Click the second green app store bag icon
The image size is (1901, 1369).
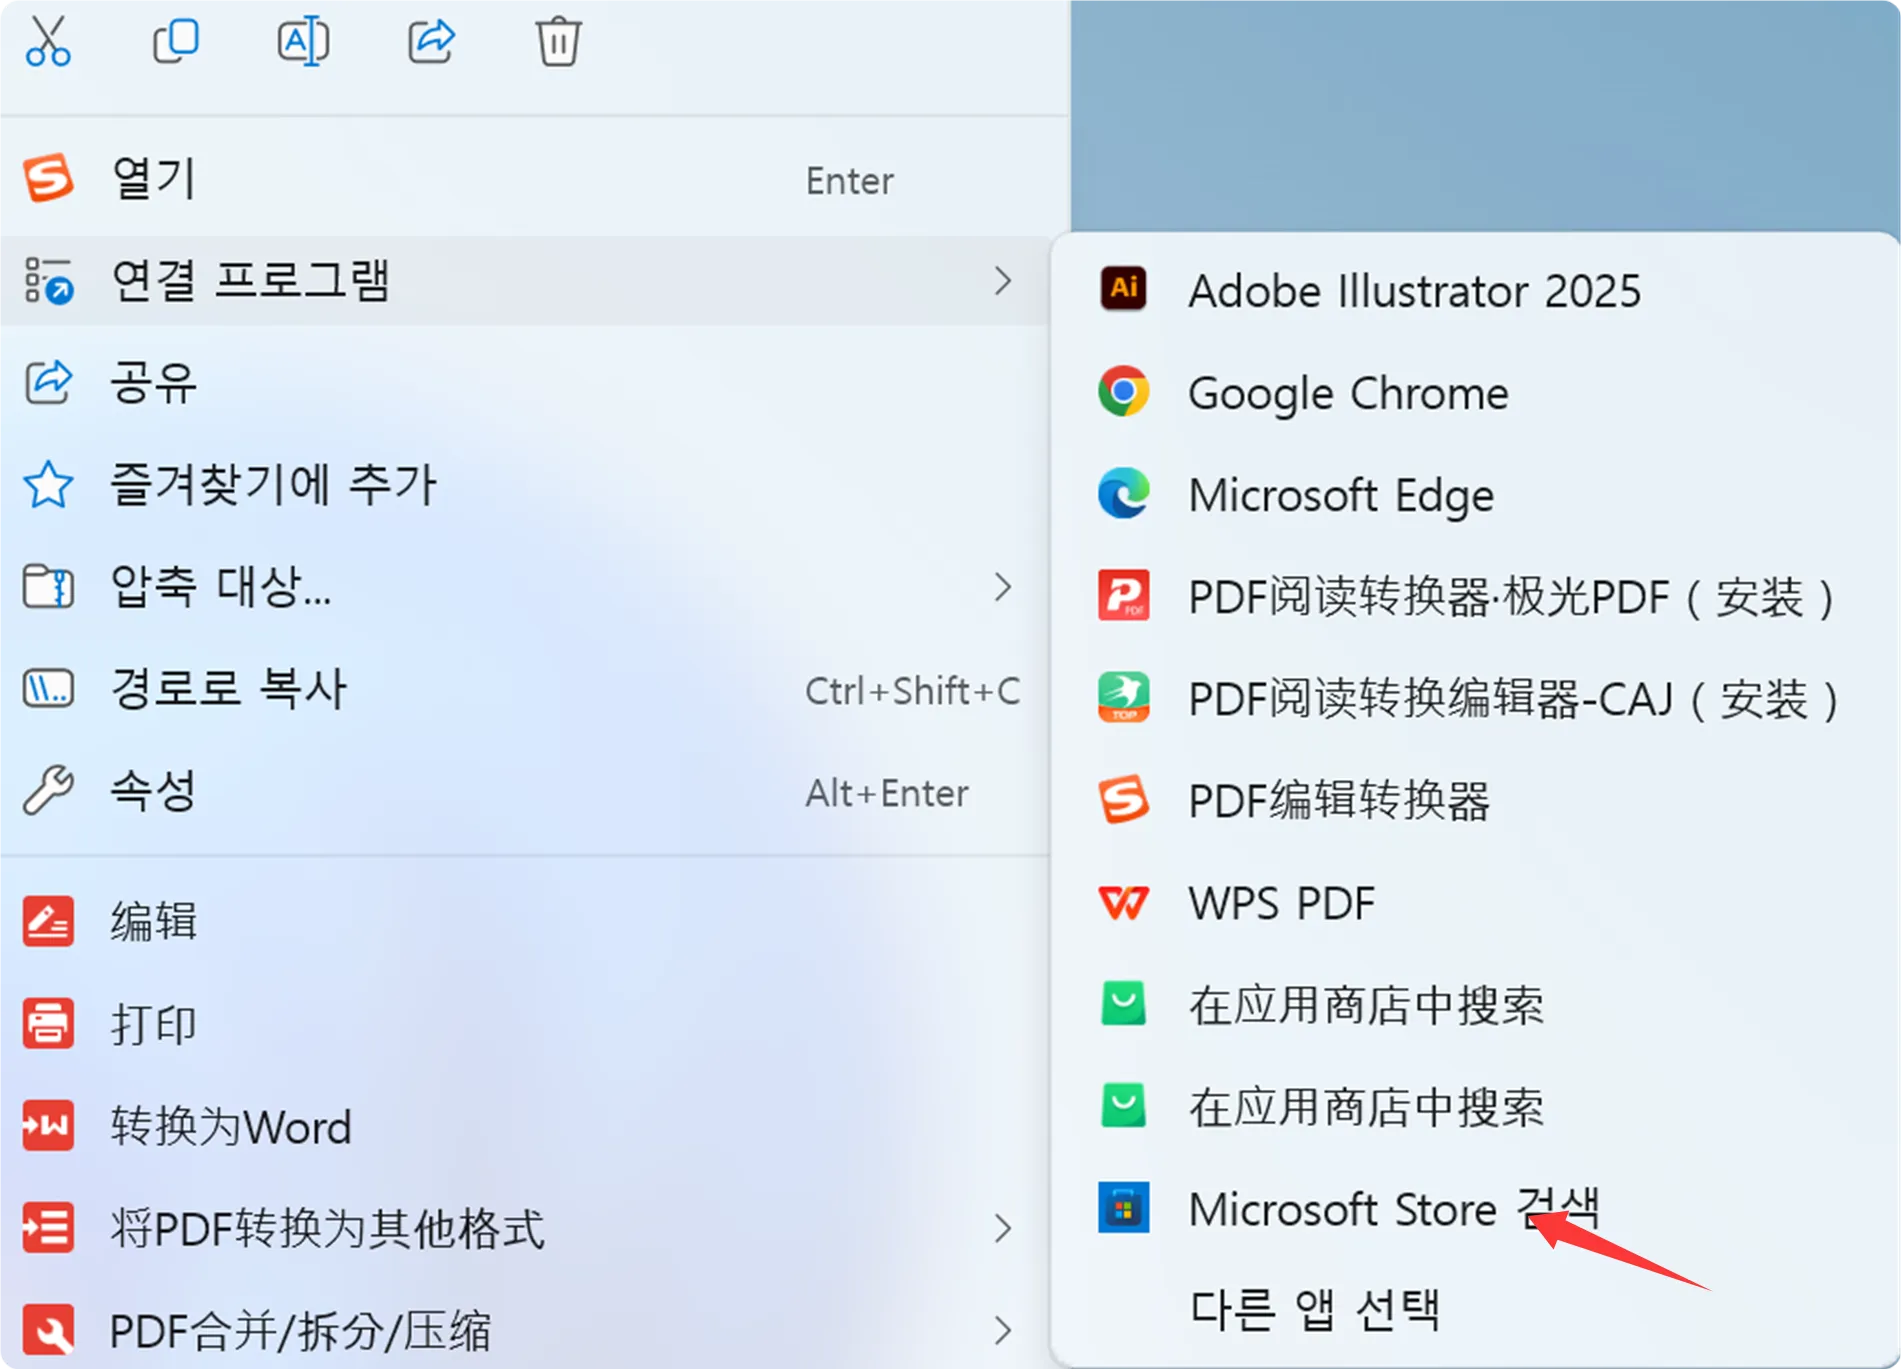(1123, 1106)
